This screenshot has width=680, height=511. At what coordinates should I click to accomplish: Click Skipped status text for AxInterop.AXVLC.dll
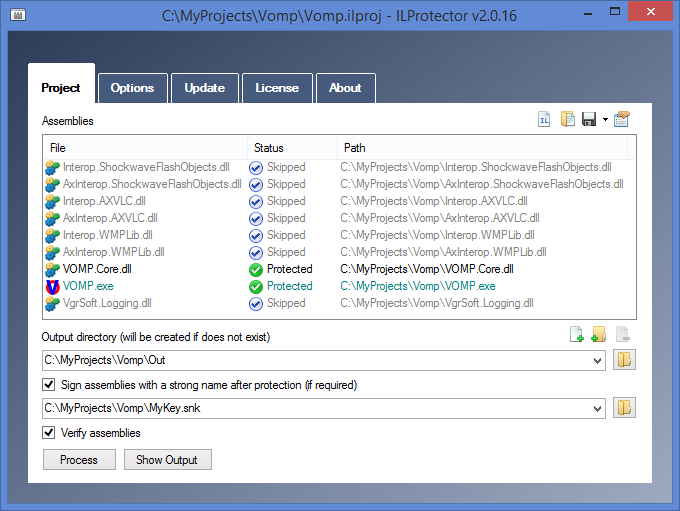coord(286,218)
